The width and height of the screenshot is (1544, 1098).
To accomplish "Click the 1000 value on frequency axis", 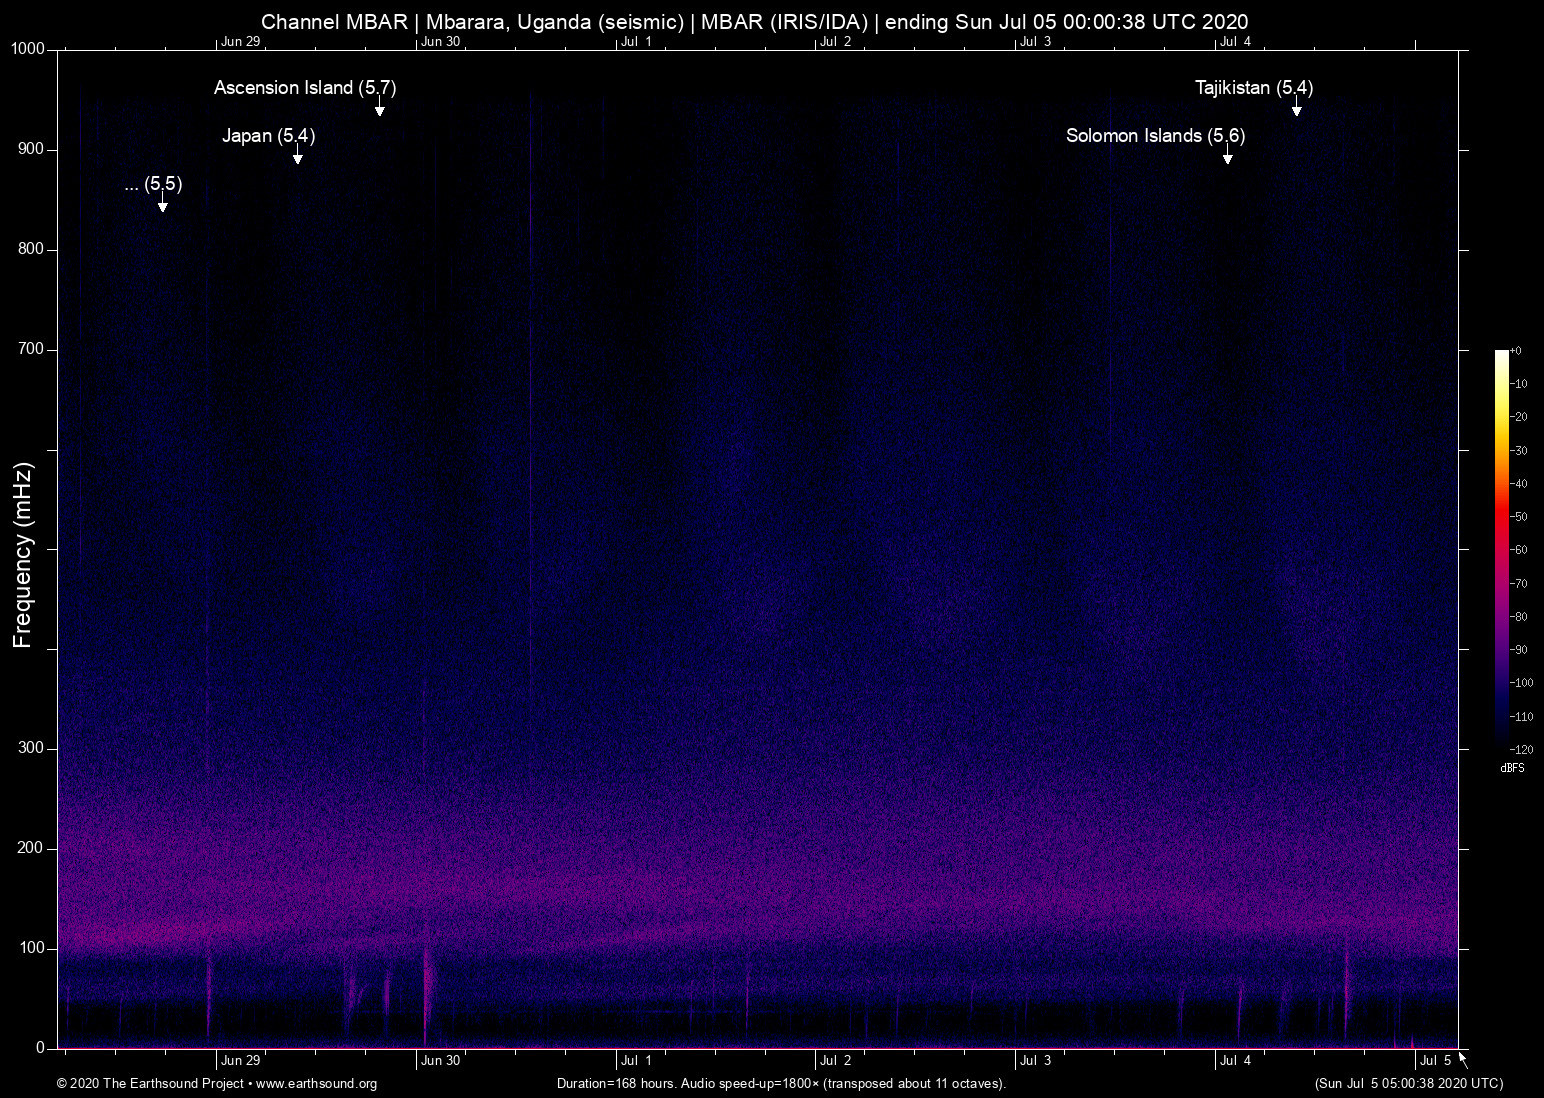I will [x=28, y=50].
